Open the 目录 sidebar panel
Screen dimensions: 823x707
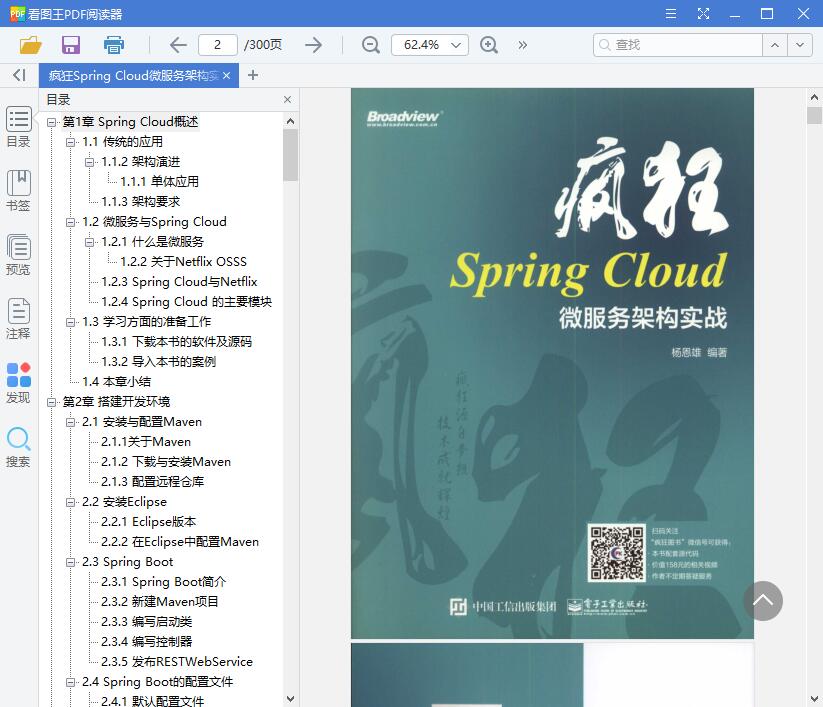18,127
